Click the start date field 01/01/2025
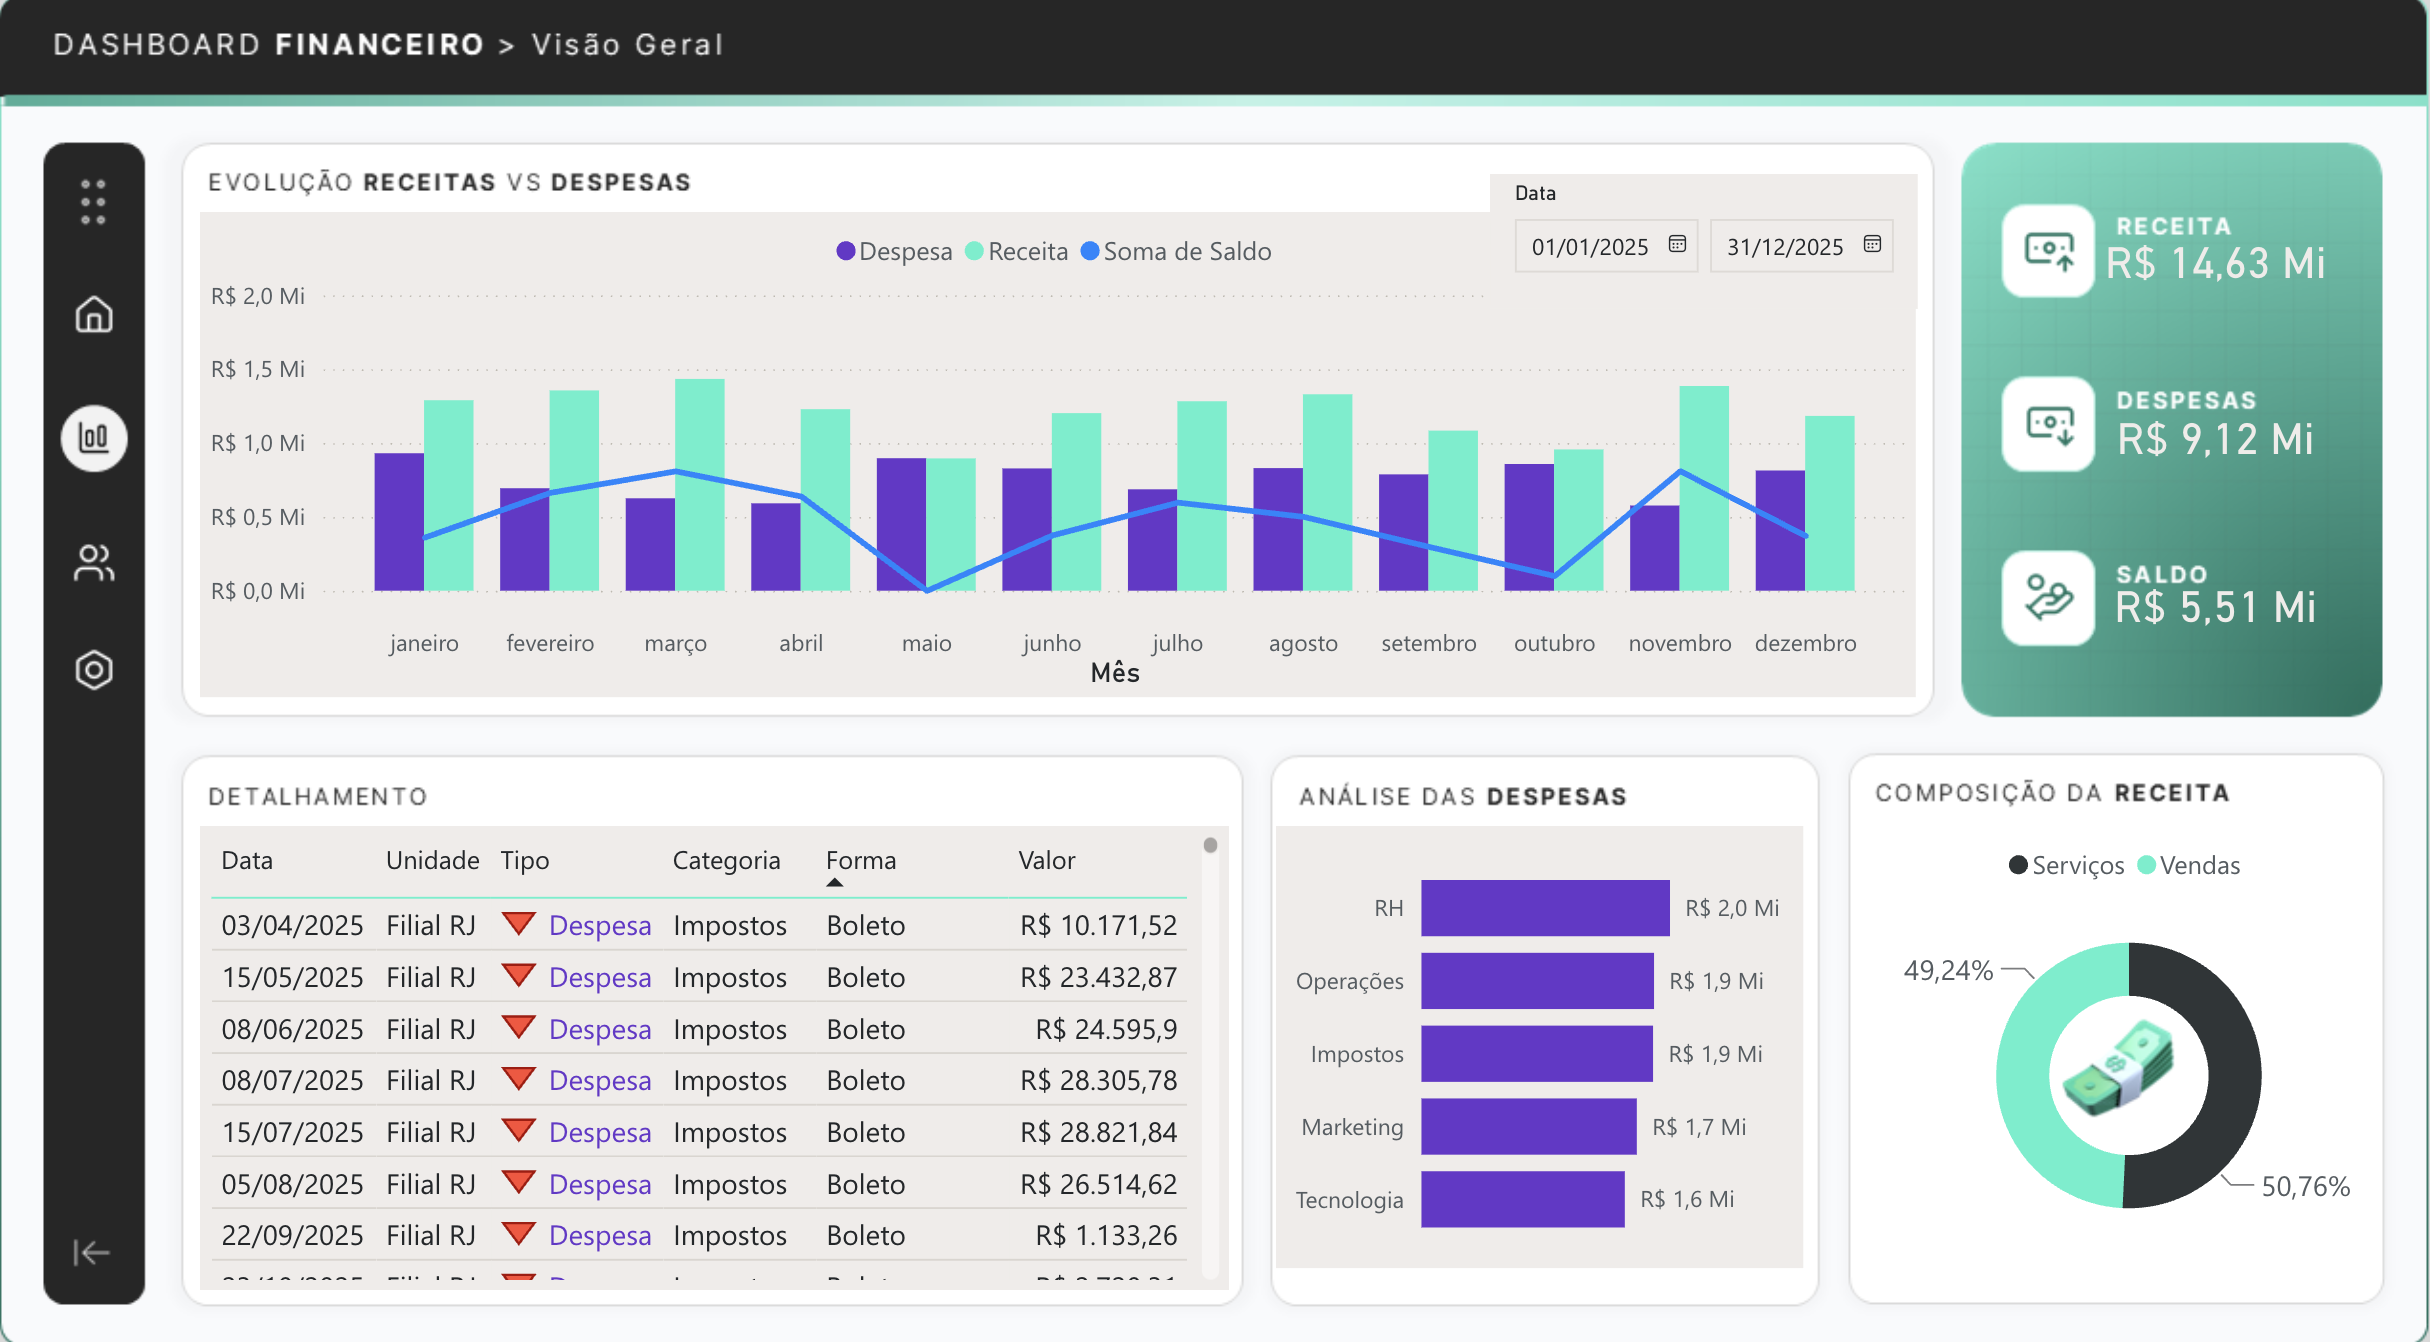The height and width of the screenshot is (1342, 2430). click(1606, 246)
